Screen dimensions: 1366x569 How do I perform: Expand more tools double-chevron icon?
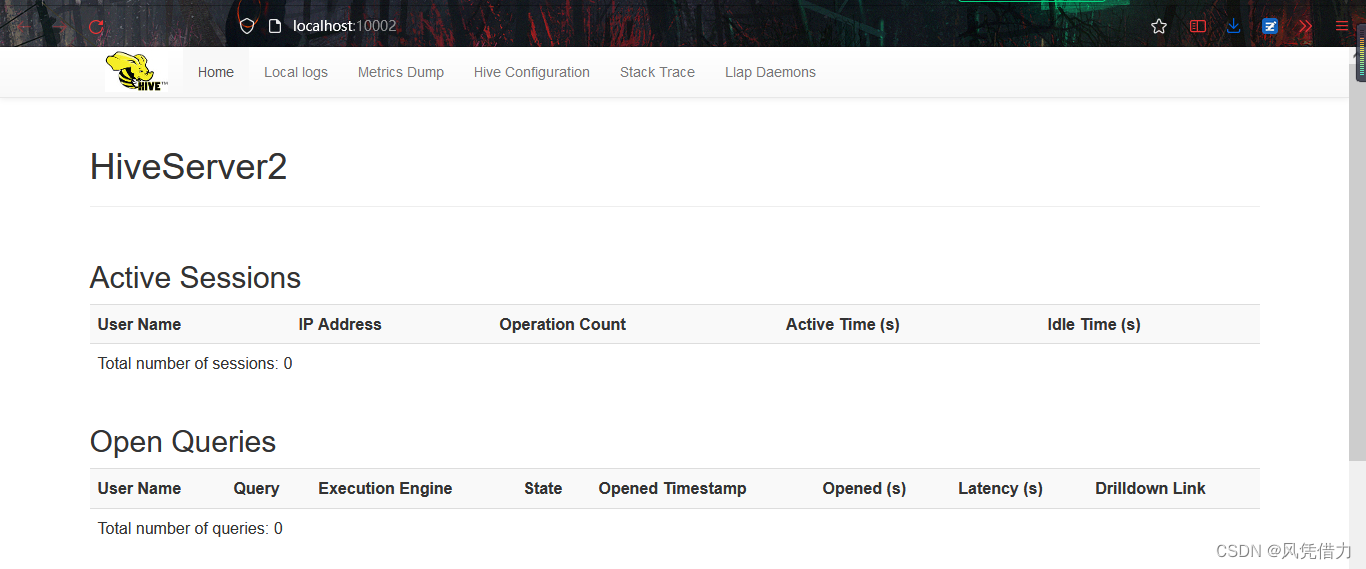pos(1305,27)
